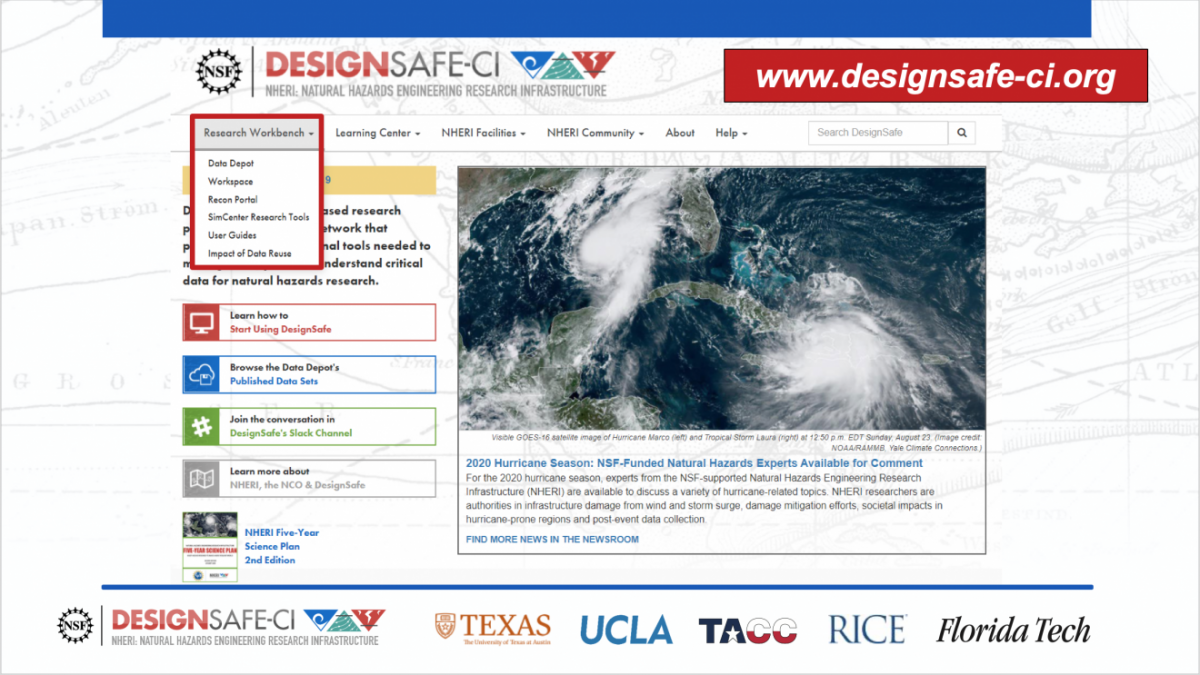Select Data Depot from the menu

tap(231, 163)
